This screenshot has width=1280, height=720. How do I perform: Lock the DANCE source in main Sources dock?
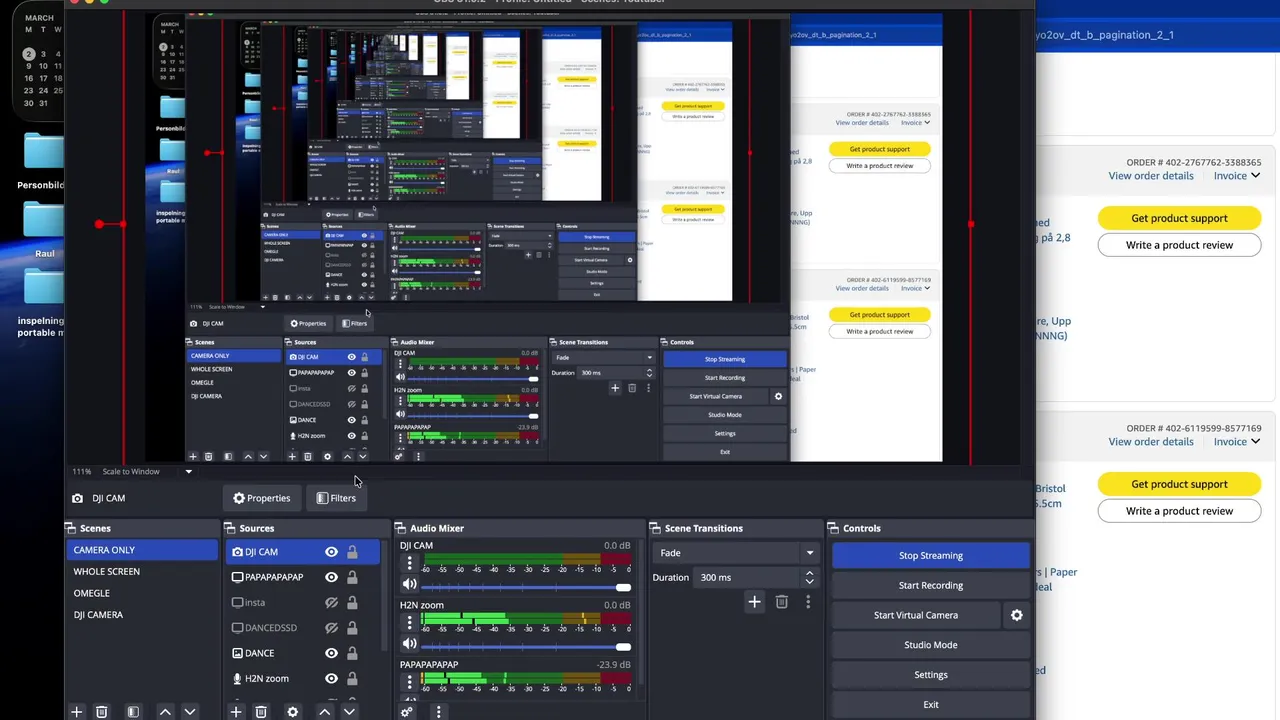click(352, 653)
